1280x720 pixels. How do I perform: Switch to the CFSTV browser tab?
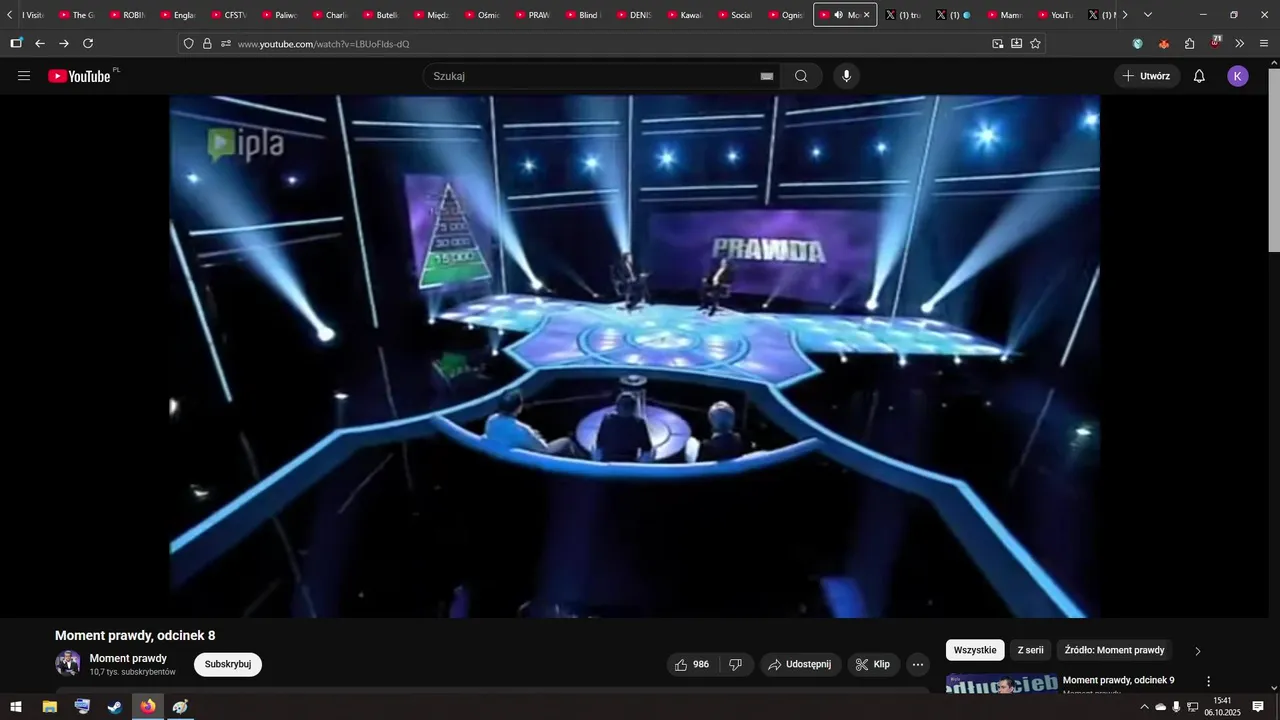[x=227, y=15]
